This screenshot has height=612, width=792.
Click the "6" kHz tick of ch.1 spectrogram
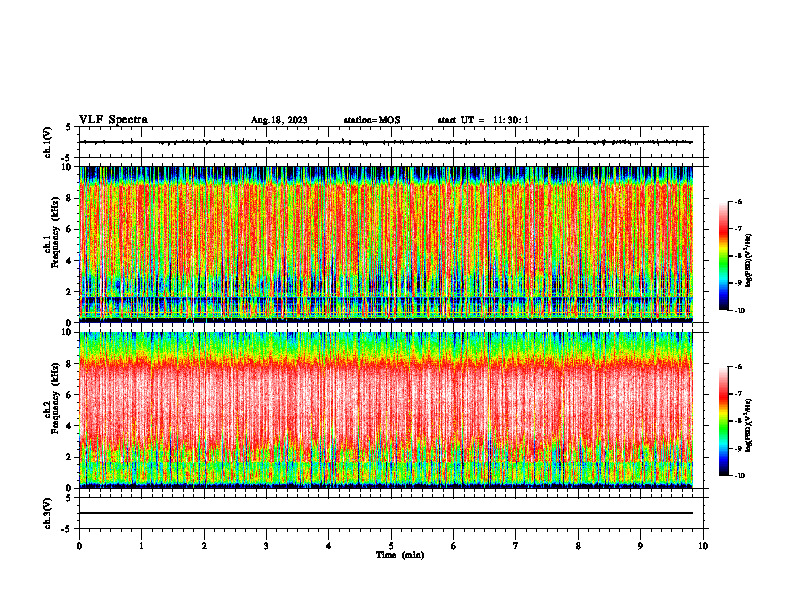pos(70,229)
